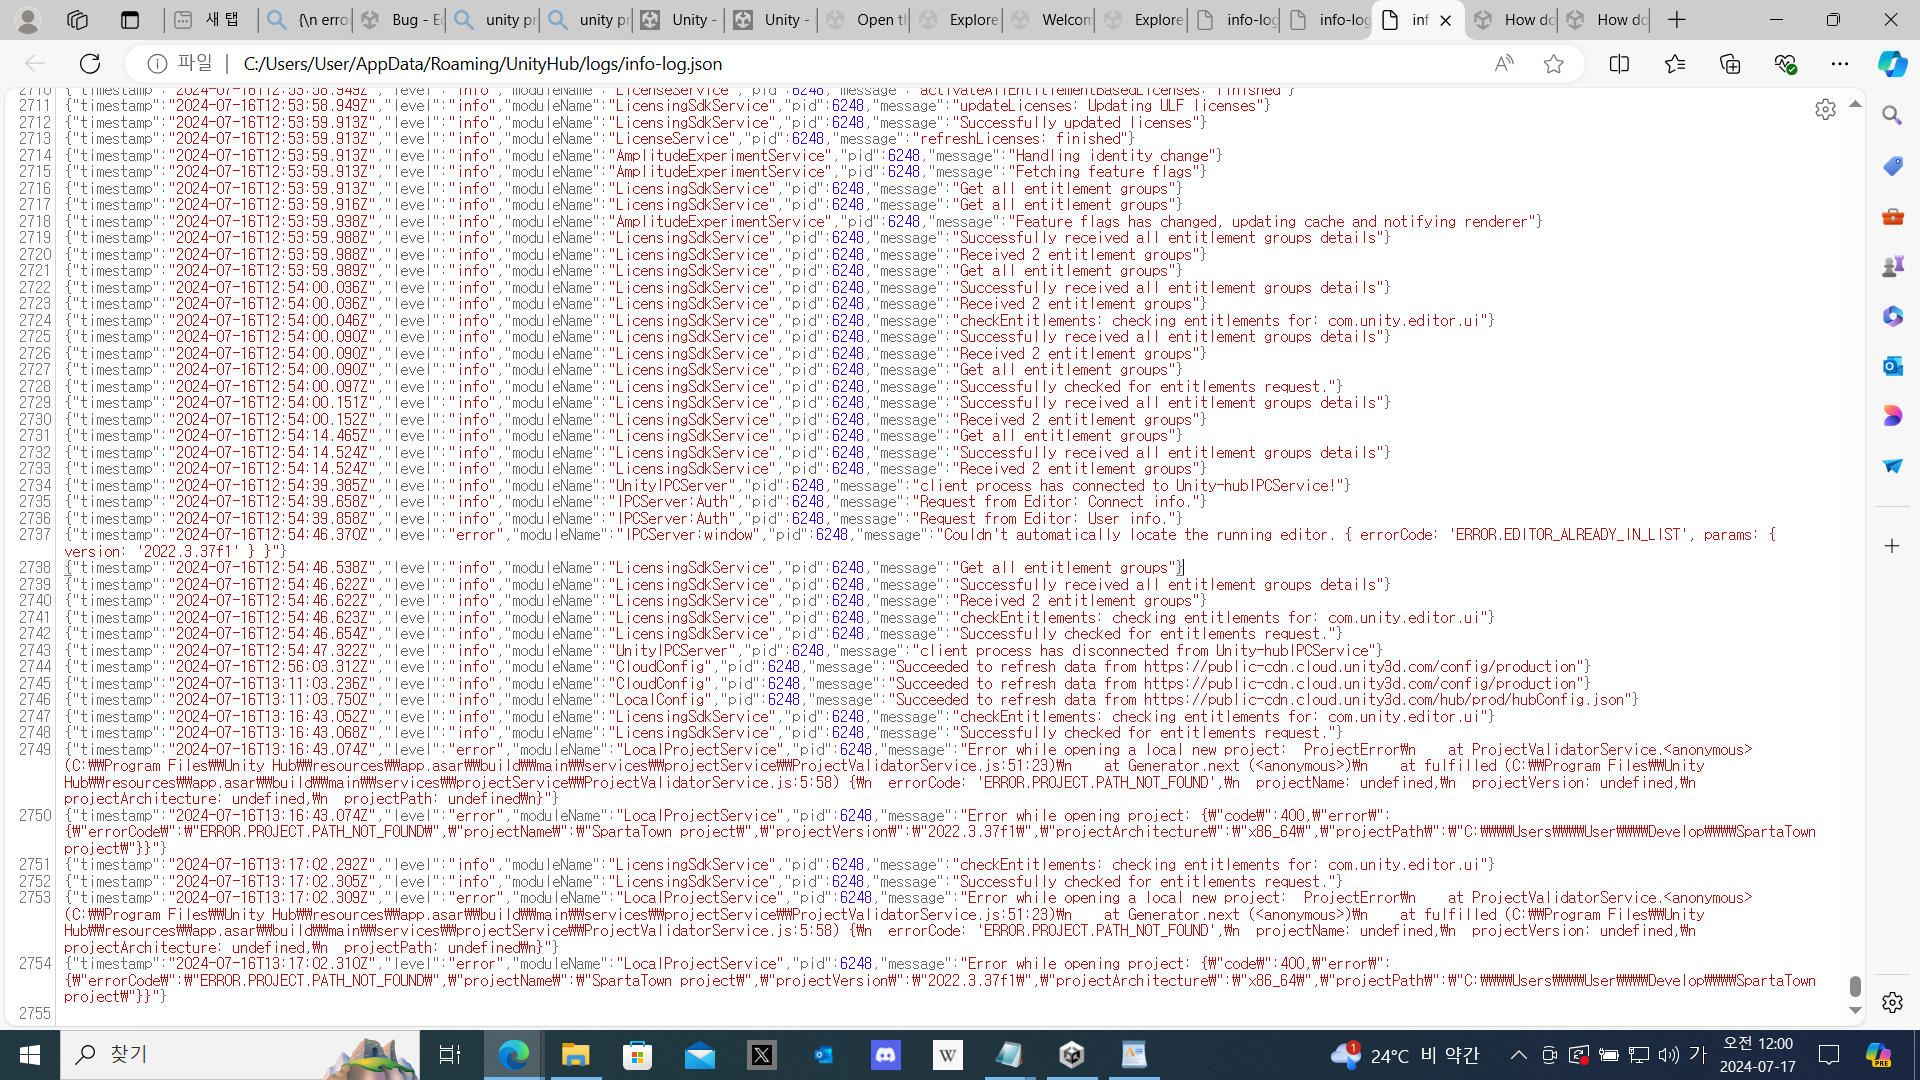Open a new tab with plus button
Image resolution: width=1920 pixels, height=1080 pixels.
[x=1677, y=19]
